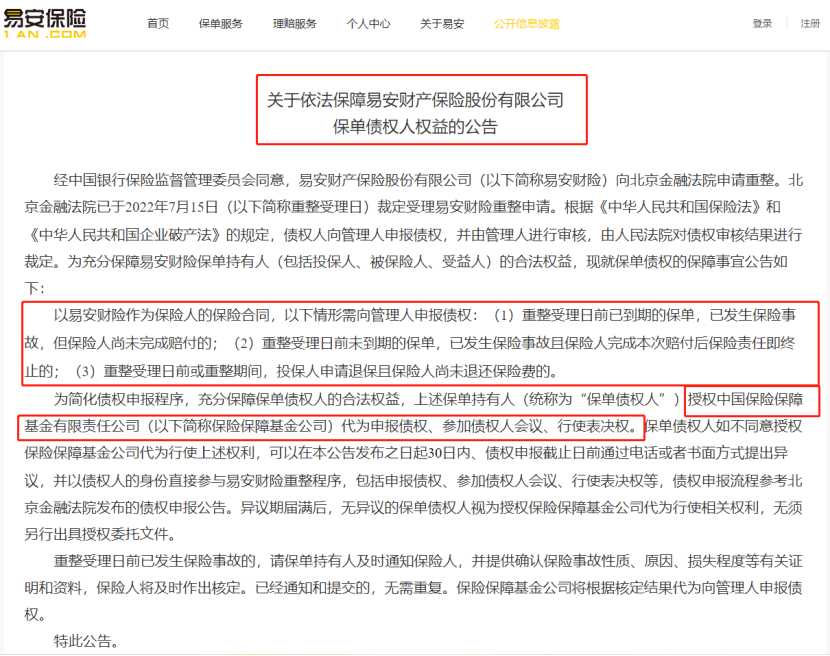Click the line starting 议，并以债权人的身份直接参与

[413, 481]
